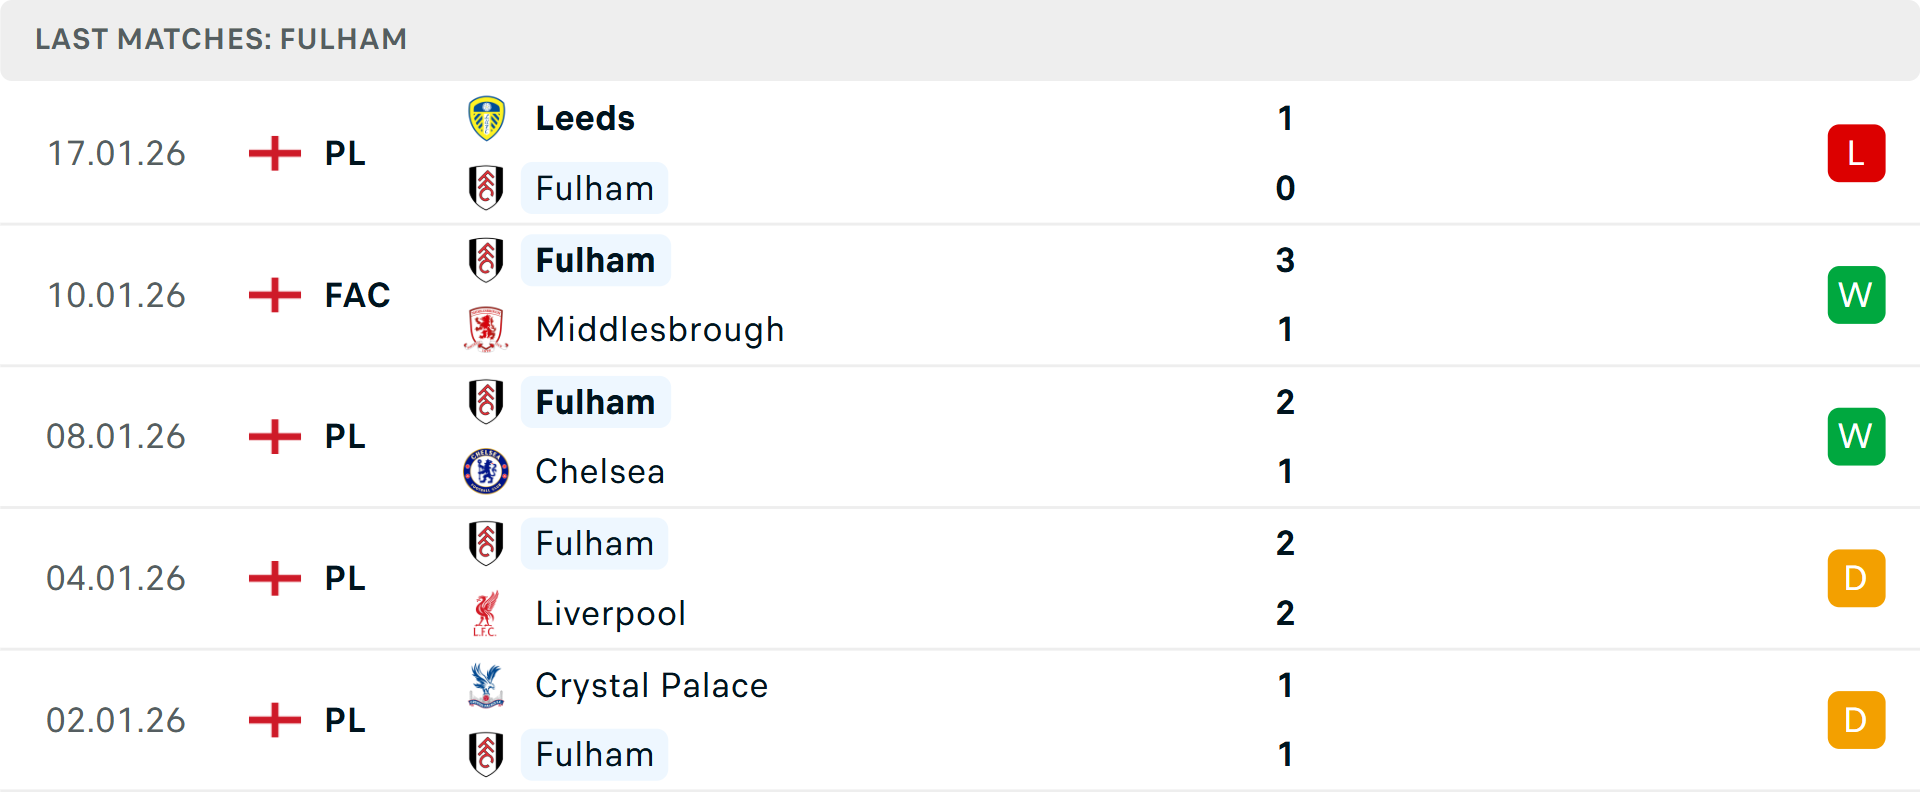Click the Middlesbrough club crest icon
The image size is (1920, 792).
click(486, 329)
